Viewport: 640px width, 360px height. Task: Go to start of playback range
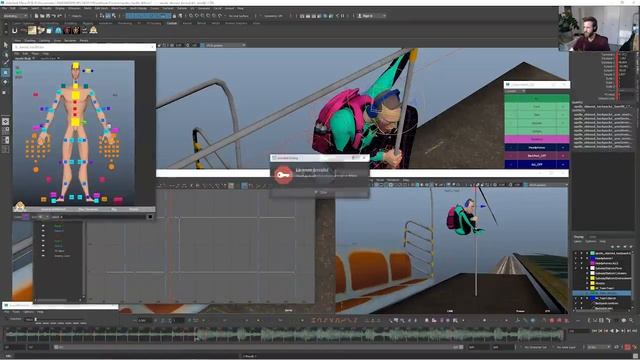pyautogui.click(x=595, y=331)
